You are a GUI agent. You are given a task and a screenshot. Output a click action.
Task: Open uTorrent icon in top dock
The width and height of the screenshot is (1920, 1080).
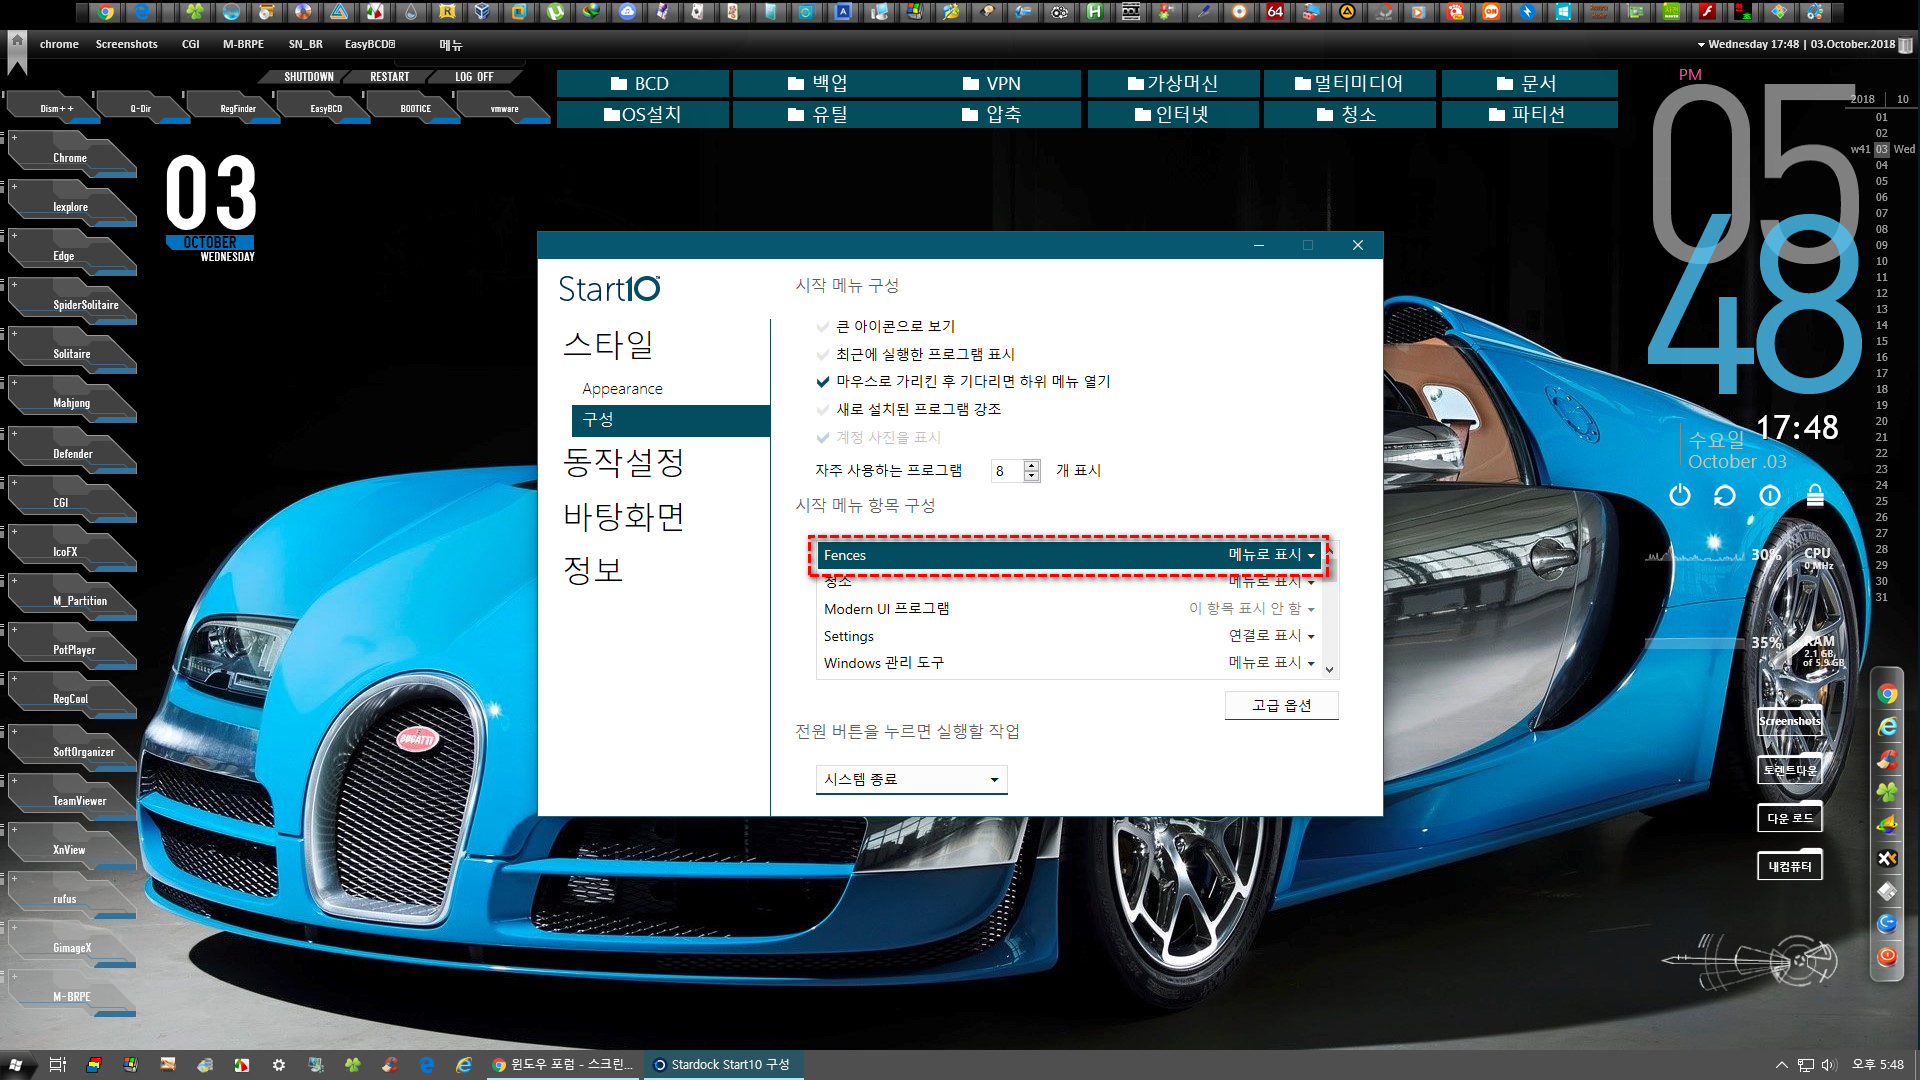tap(555, 12)
